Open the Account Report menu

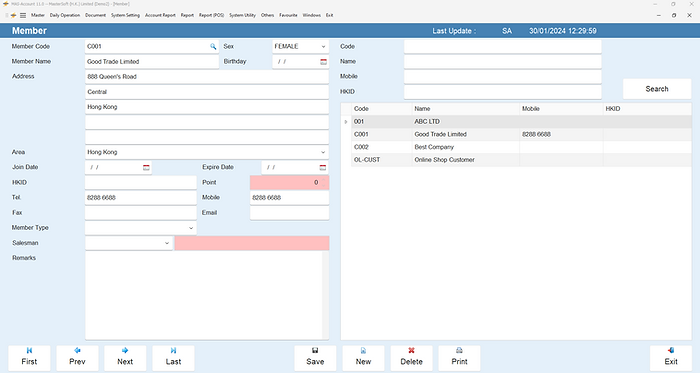pos(160,15)
